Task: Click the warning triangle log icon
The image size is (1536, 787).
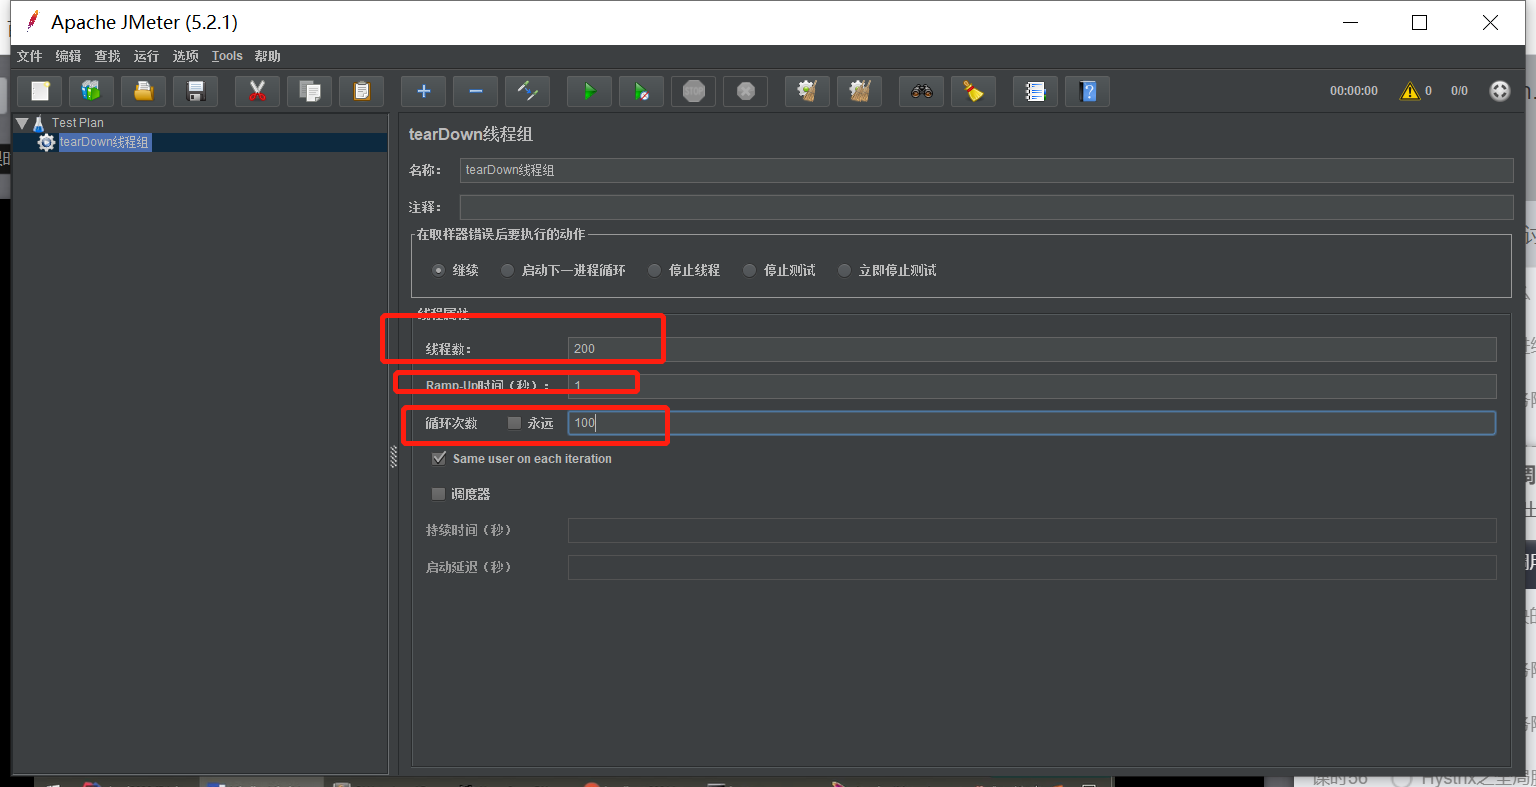Action: pyautogui.click(x=1410, y=91)
